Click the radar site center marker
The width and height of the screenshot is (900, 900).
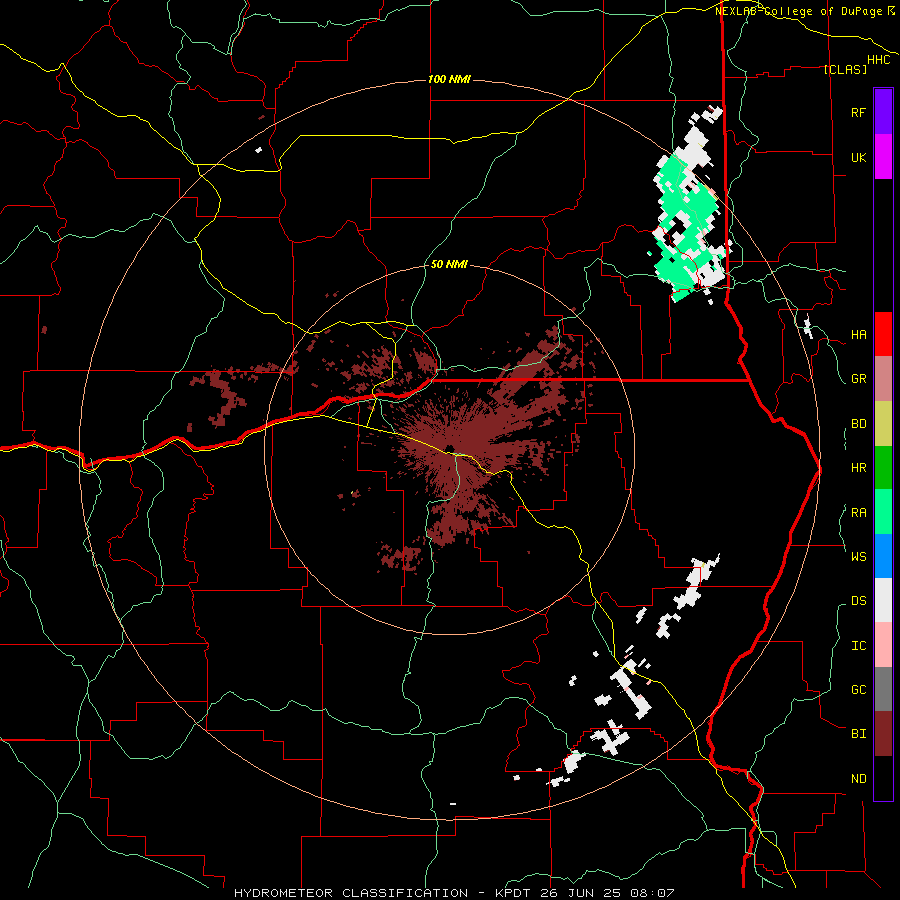[x=449, y=449]
